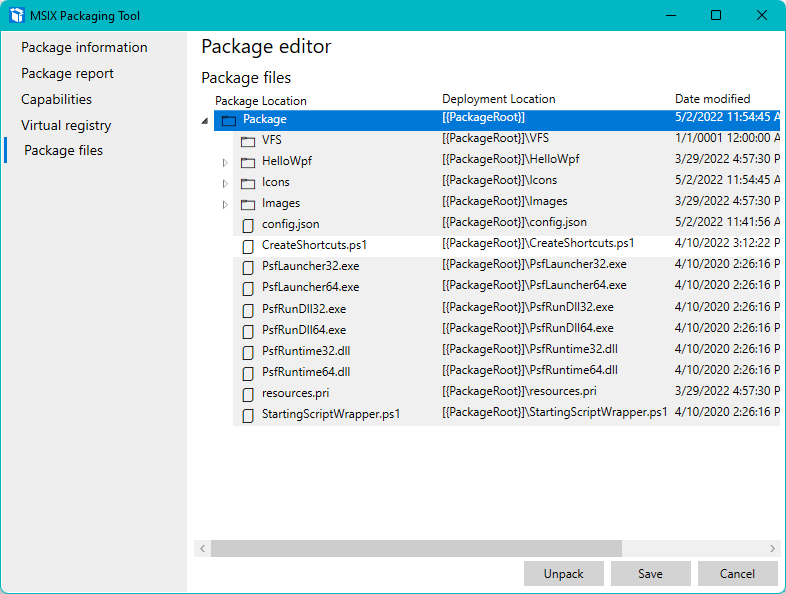
Task: Click deployment path [{PackageRoot}]\VFS
Action: point(495,138)
